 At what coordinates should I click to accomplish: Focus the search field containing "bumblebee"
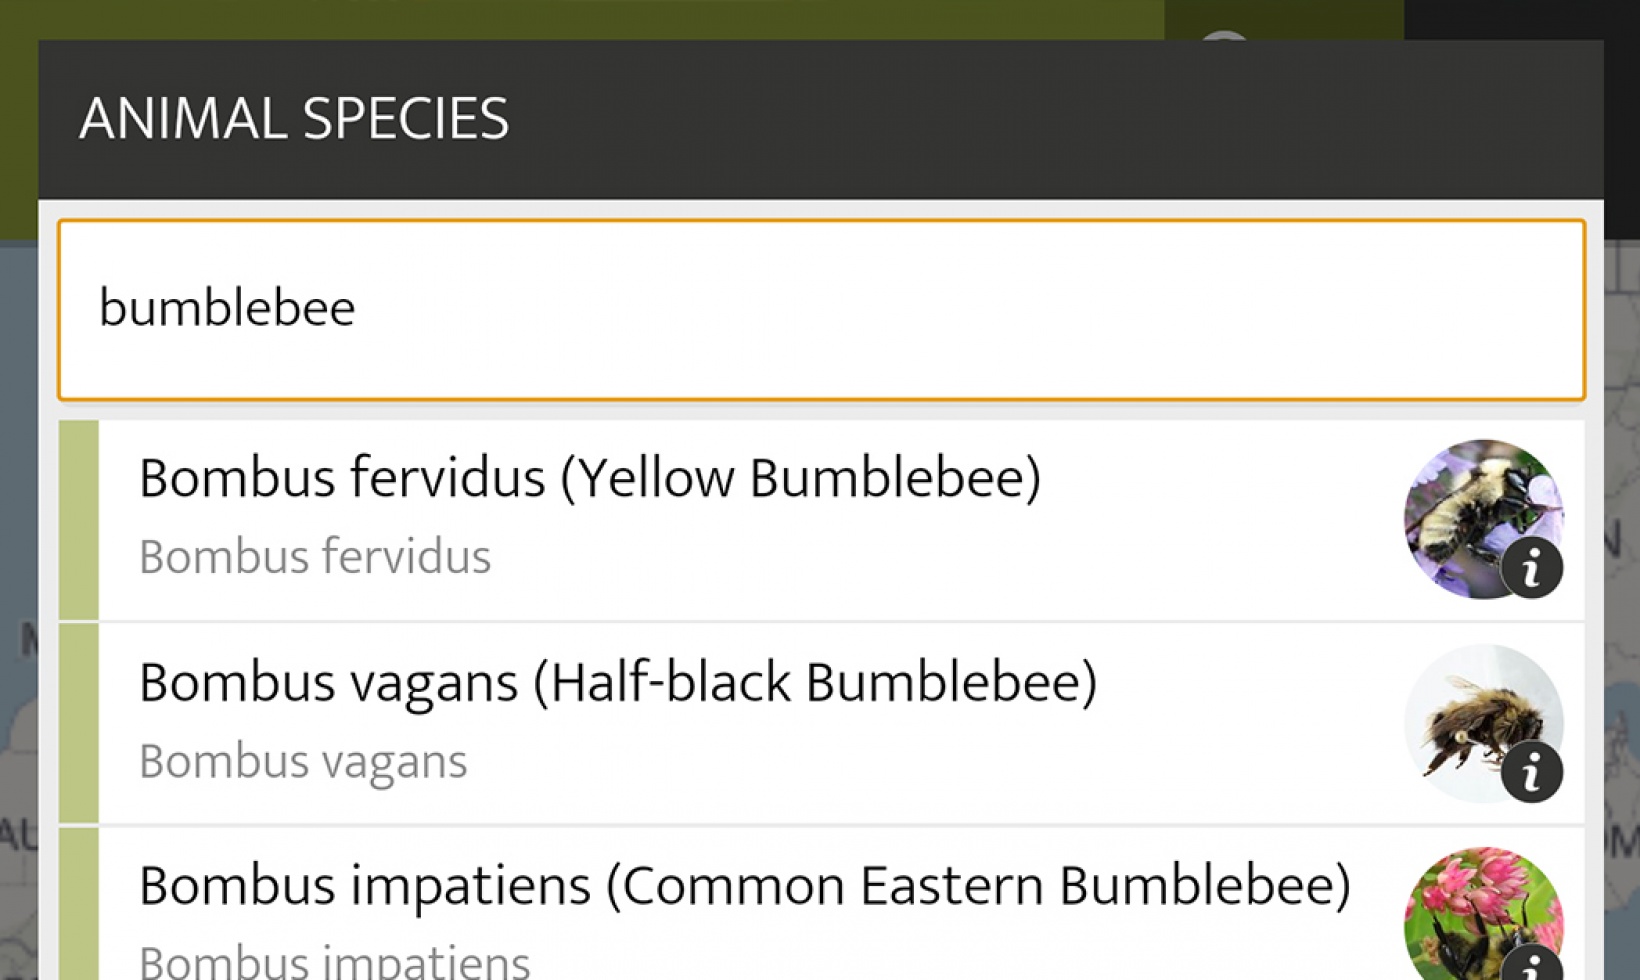820,309
